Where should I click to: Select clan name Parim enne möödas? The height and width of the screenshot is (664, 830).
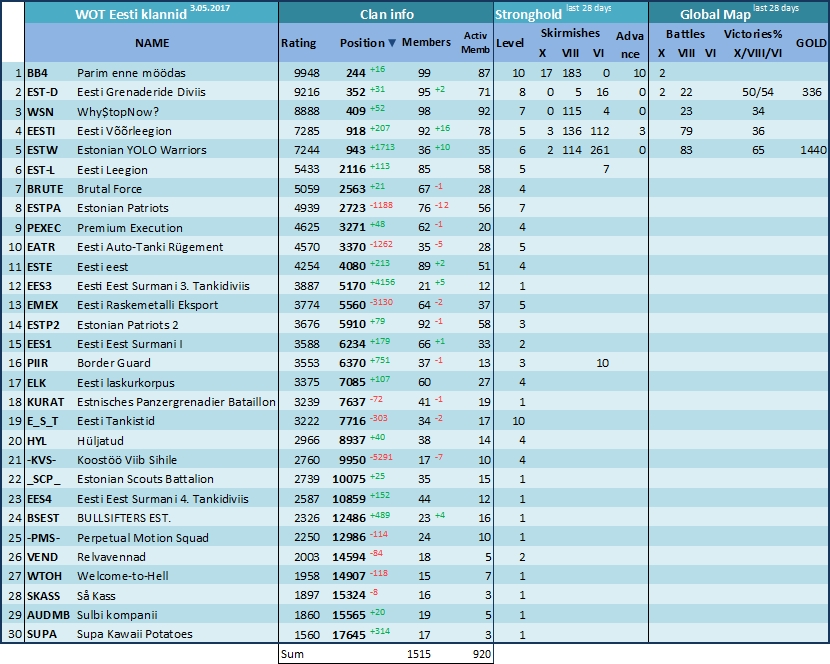tap(131, 73)
